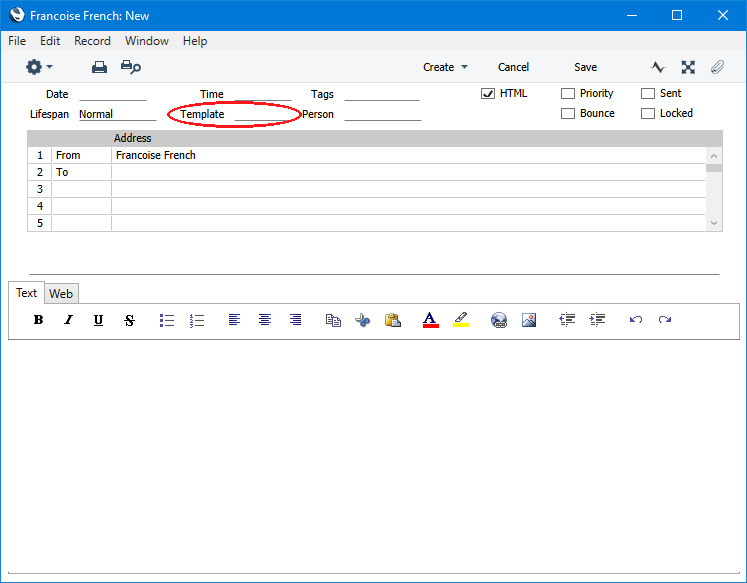Align text right
This screenshot has height=583, width=747.
pos(295,320)
